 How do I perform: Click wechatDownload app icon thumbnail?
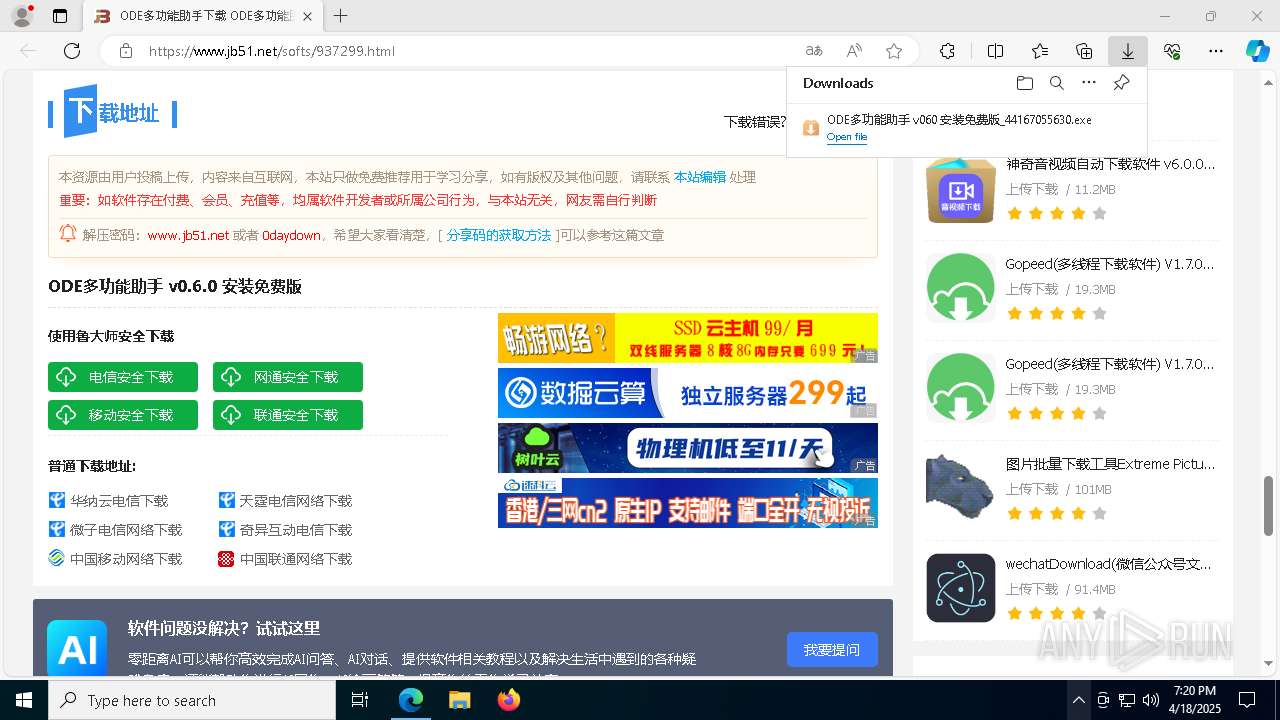pyautogui.click(x=960, y=588)
